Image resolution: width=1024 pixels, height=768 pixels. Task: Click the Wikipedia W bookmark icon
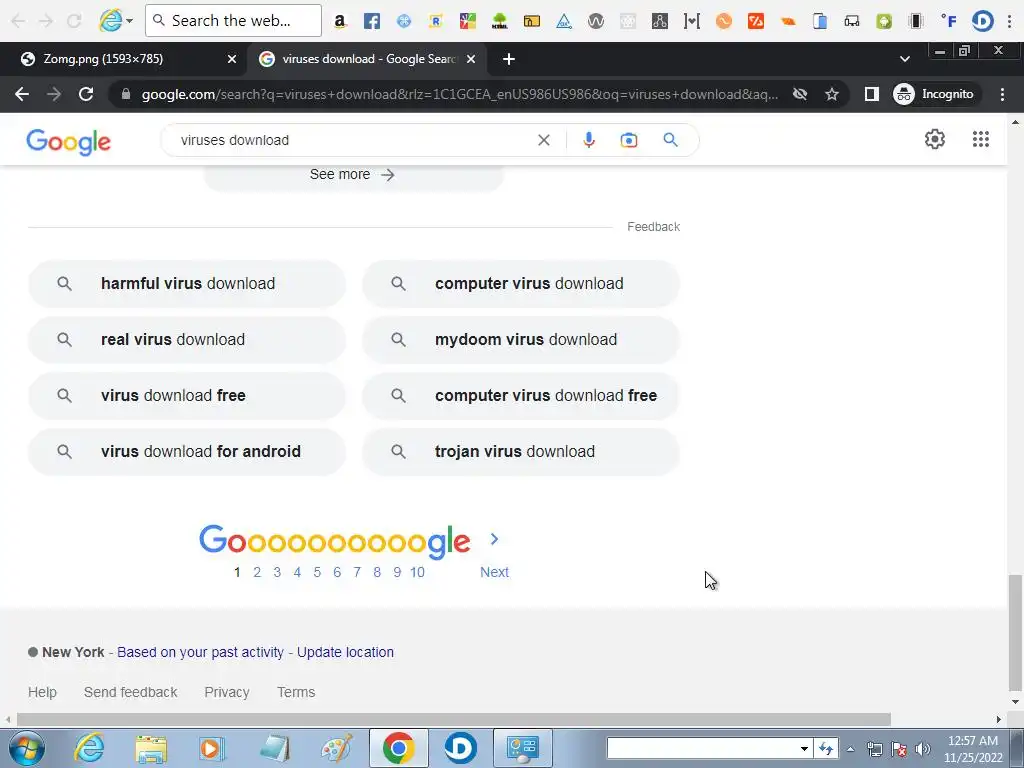pyautogui.click(x=596, y=21)
